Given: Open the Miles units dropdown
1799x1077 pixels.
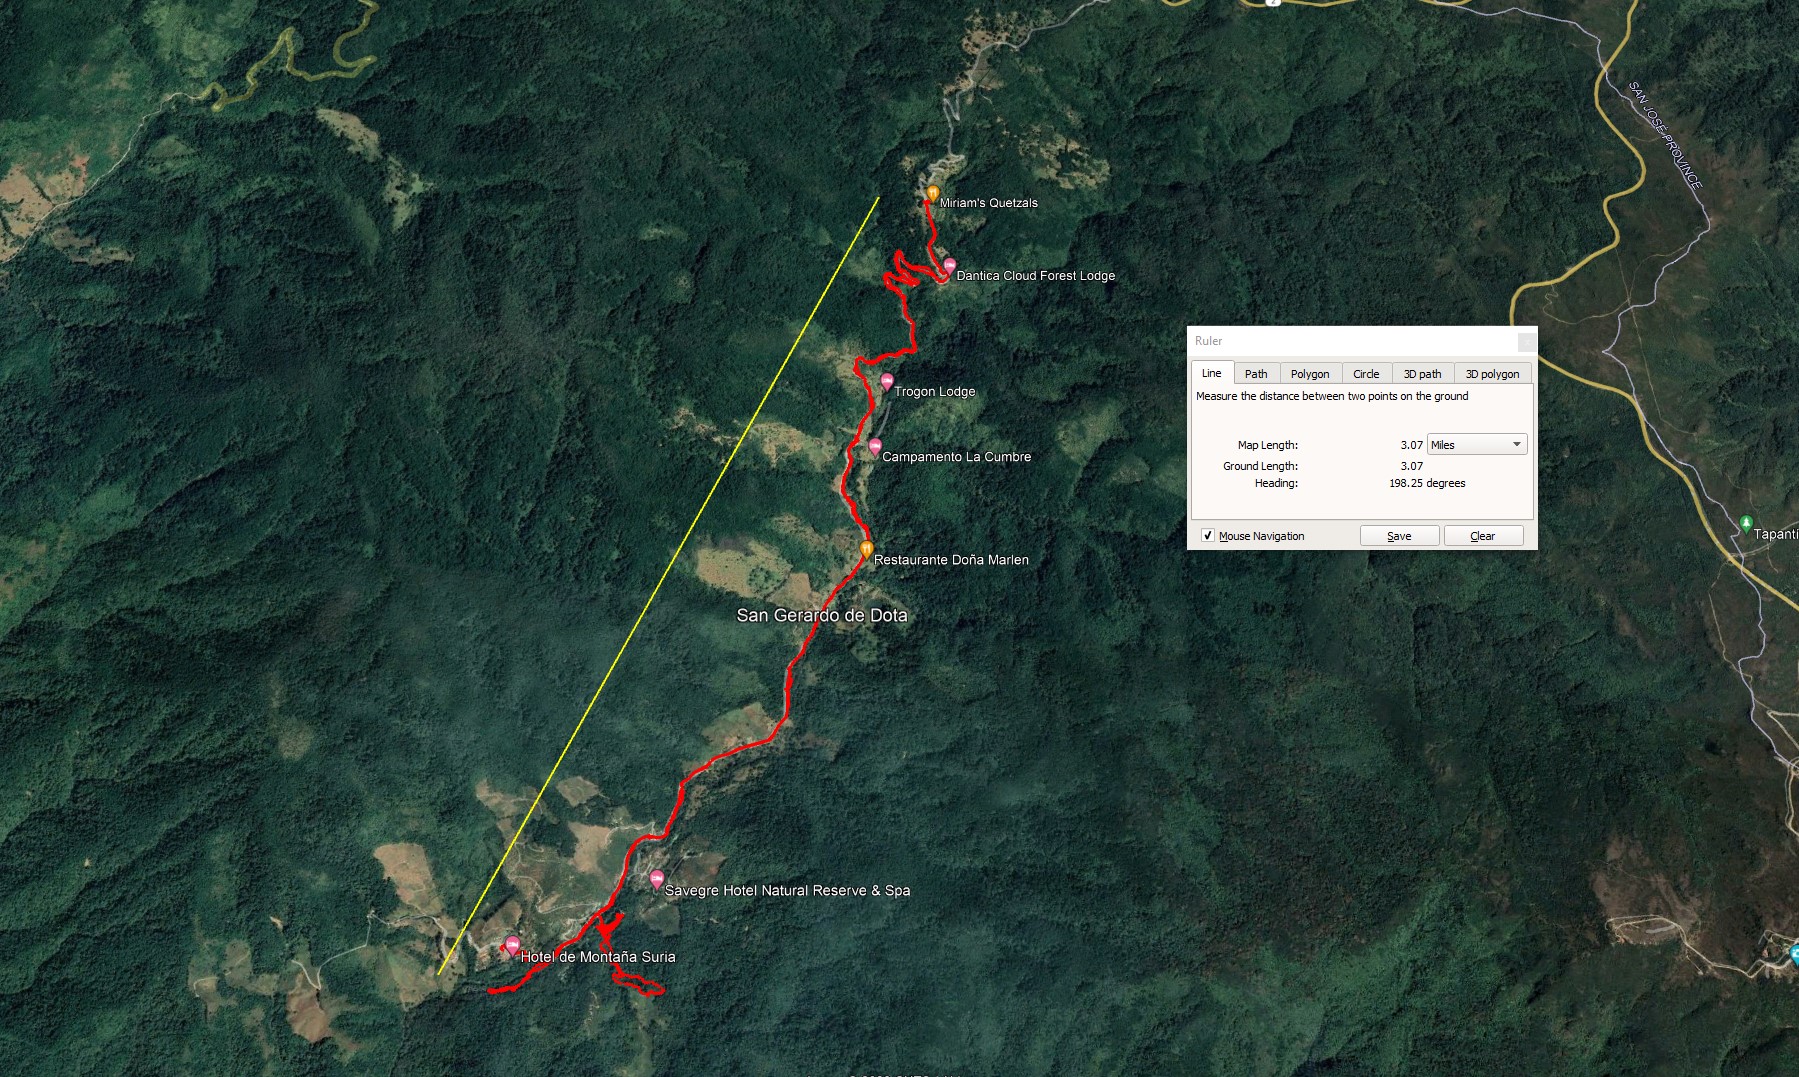Looking at the screenshot, I should [1476, 445].
